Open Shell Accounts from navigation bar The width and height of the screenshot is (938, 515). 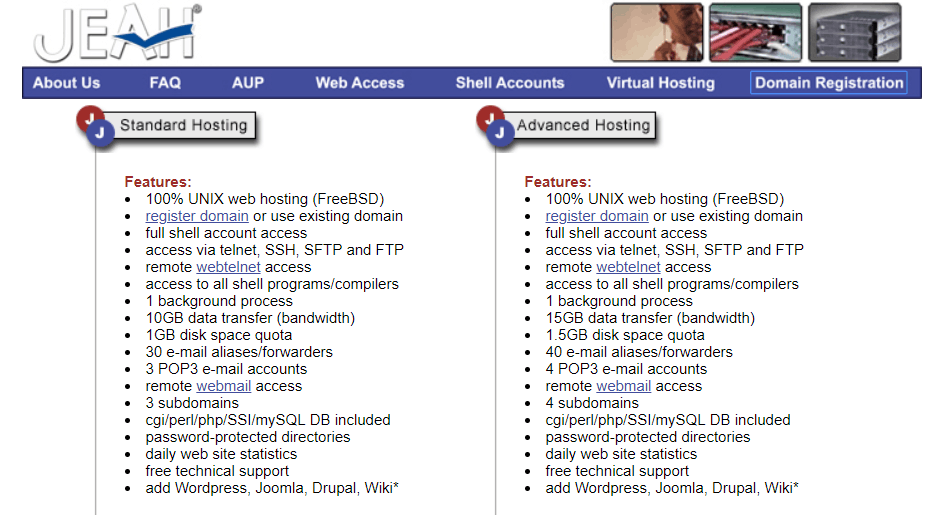point(510,83)
